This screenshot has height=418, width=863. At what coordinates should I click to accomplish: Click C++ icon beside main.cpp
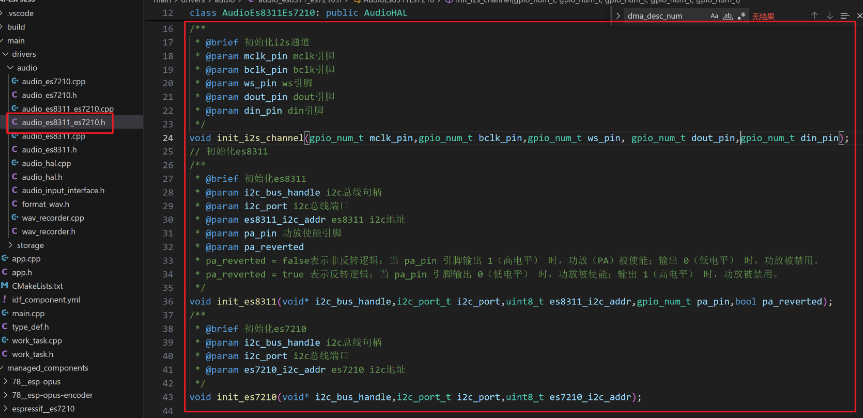tap(5, 313)
